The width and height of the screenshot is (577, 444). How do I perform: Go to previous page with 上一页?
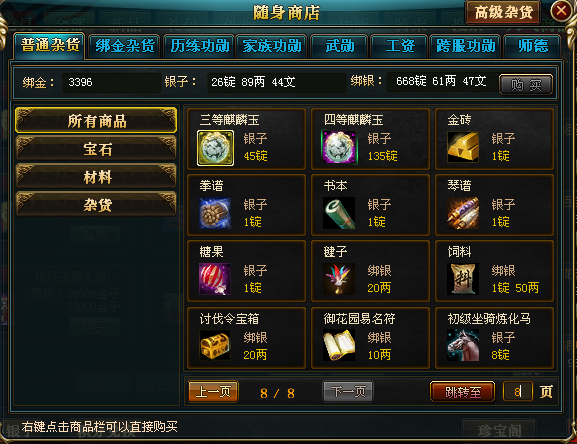coord(213,391)
